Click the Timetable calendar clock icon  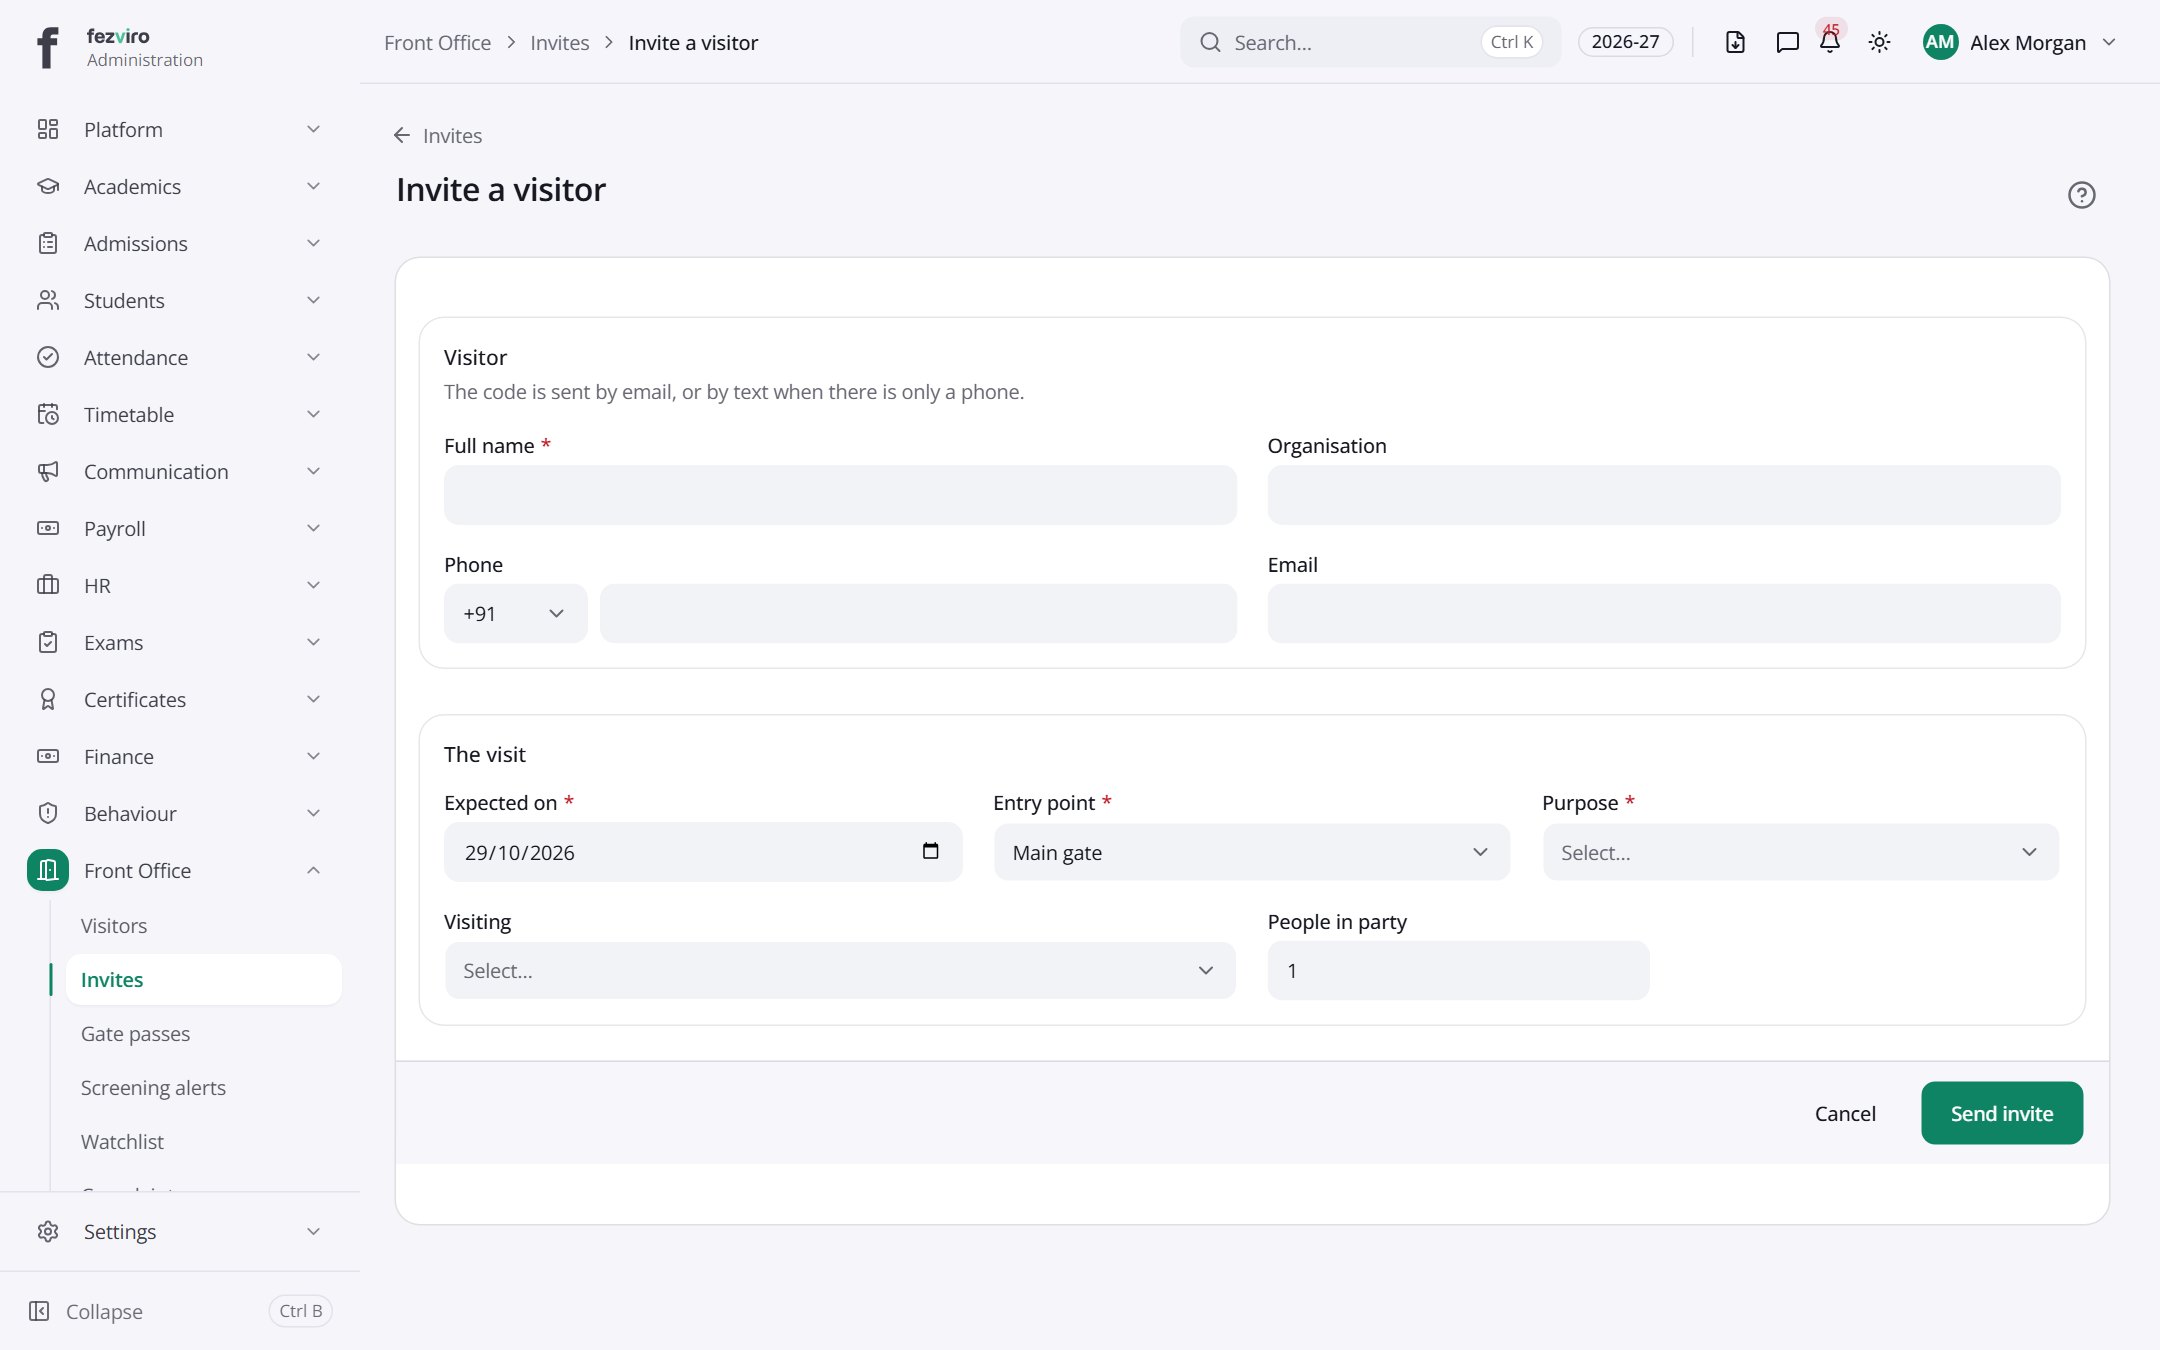(x=48, y=414)
